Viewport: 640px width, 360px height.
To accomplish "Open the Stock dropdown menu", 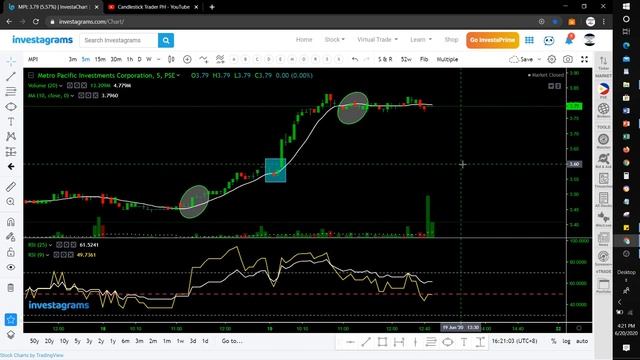I will coord(334,40).
